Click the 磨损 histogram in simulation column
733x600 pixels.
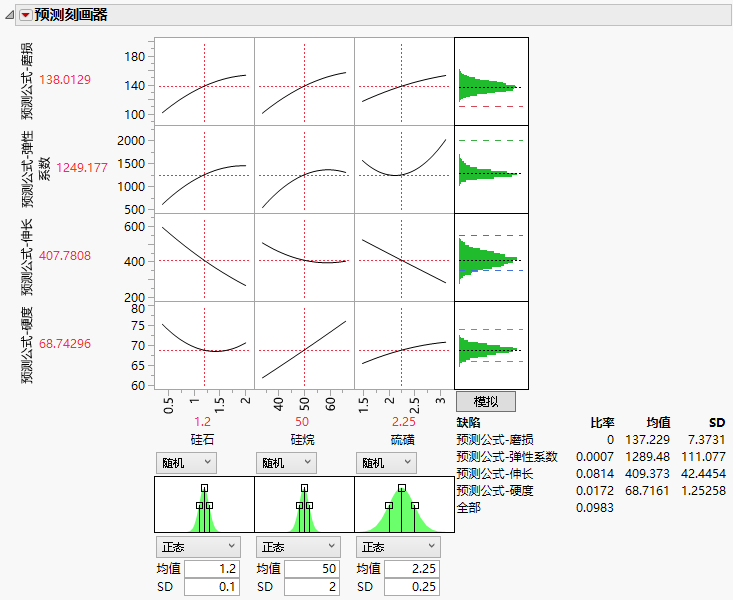[x=491, y=81]
